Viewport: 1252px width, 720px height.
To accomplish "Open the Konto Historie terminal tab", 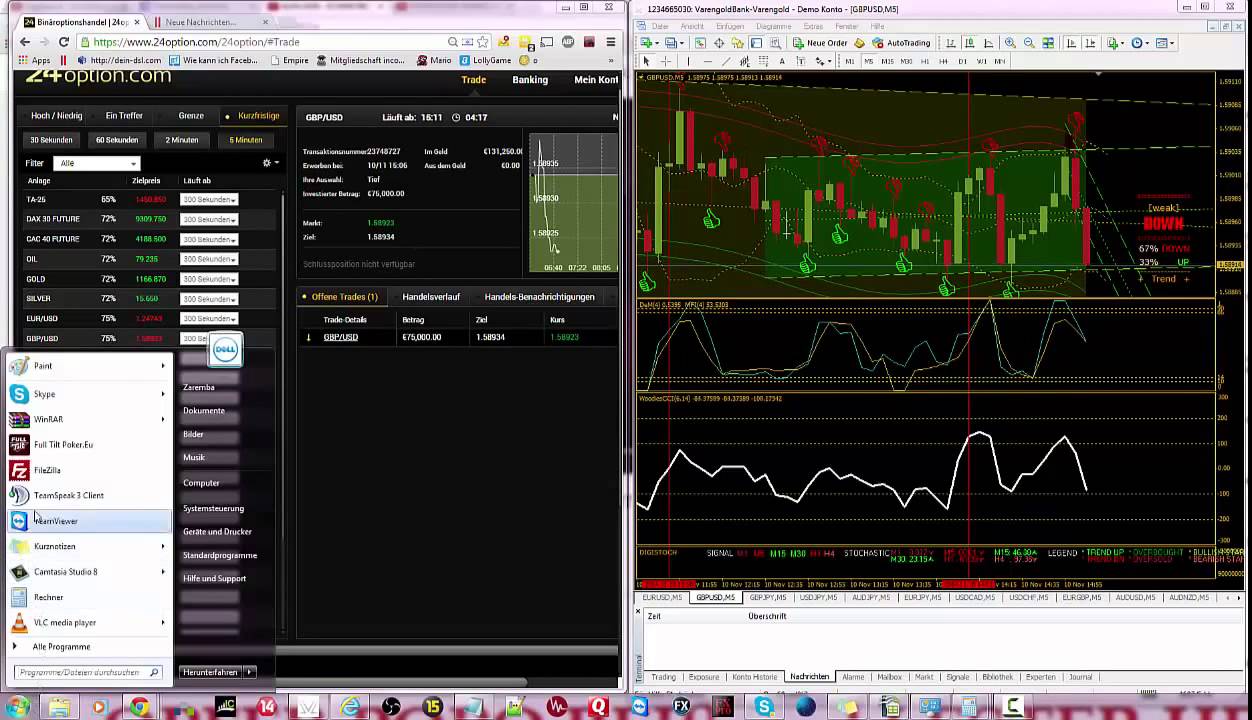I will click(x=754, y=677).
